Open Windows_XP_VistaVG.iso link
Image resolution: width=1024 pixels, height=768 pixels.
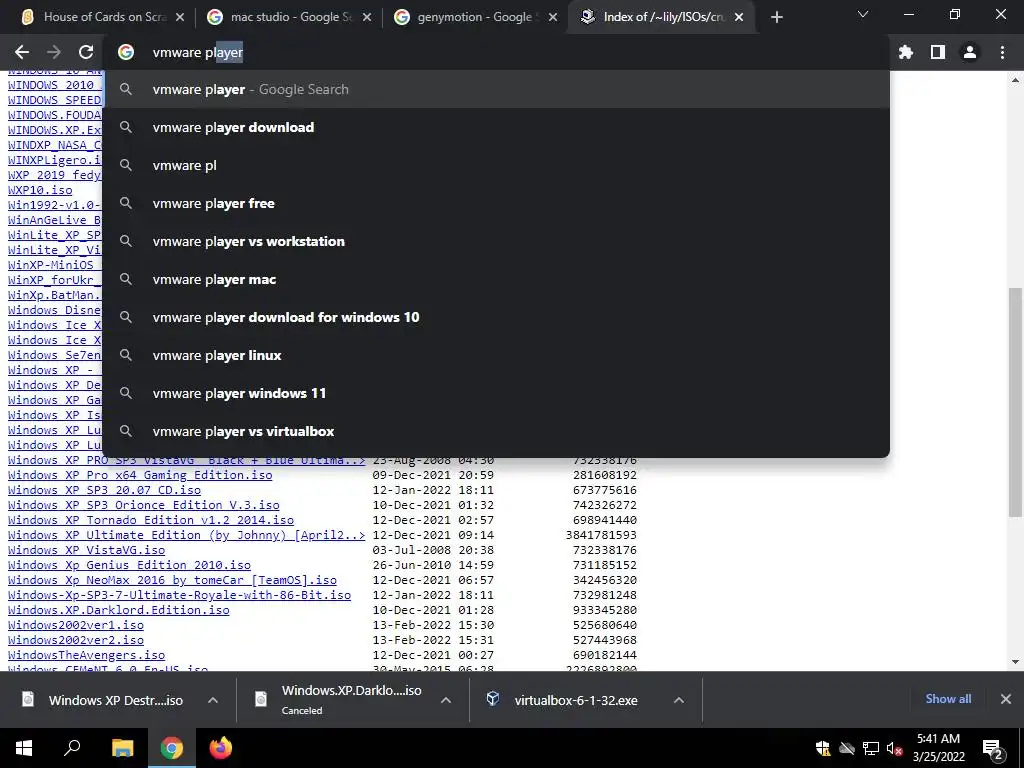click(86, 550)
